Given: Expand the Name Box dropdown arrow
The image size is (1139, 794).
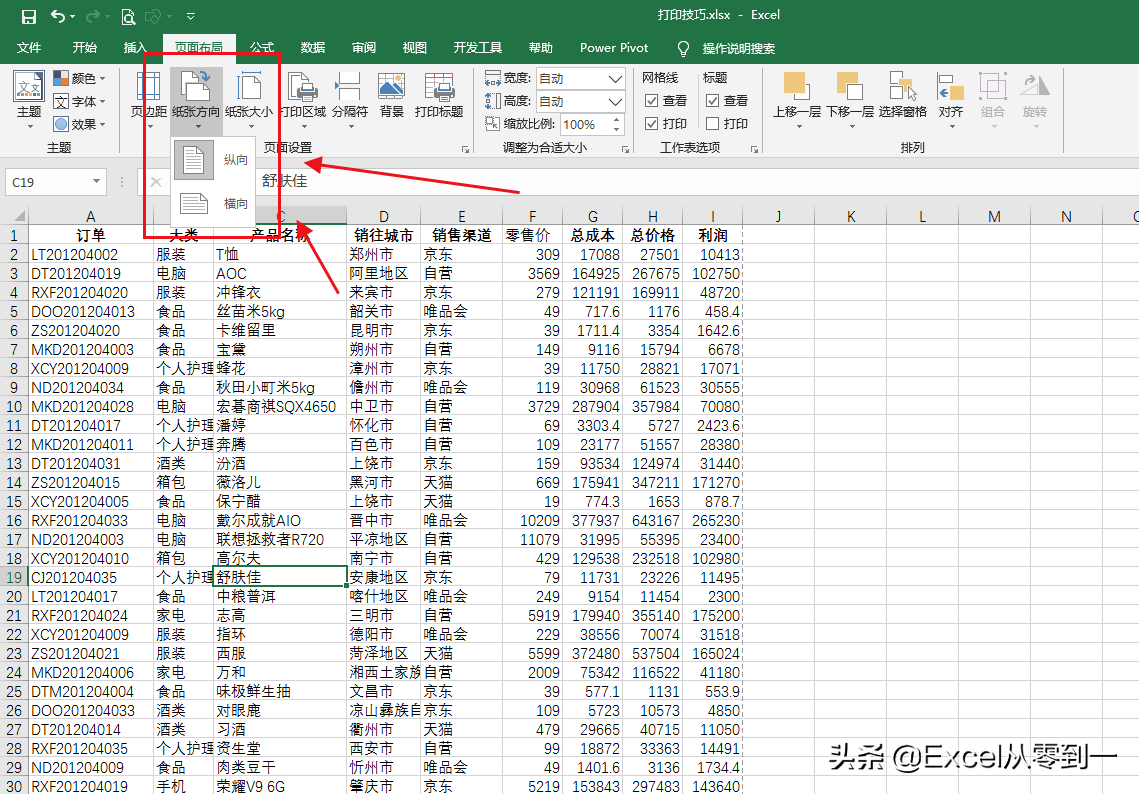Looking at the screenshot, I should 96,182.
